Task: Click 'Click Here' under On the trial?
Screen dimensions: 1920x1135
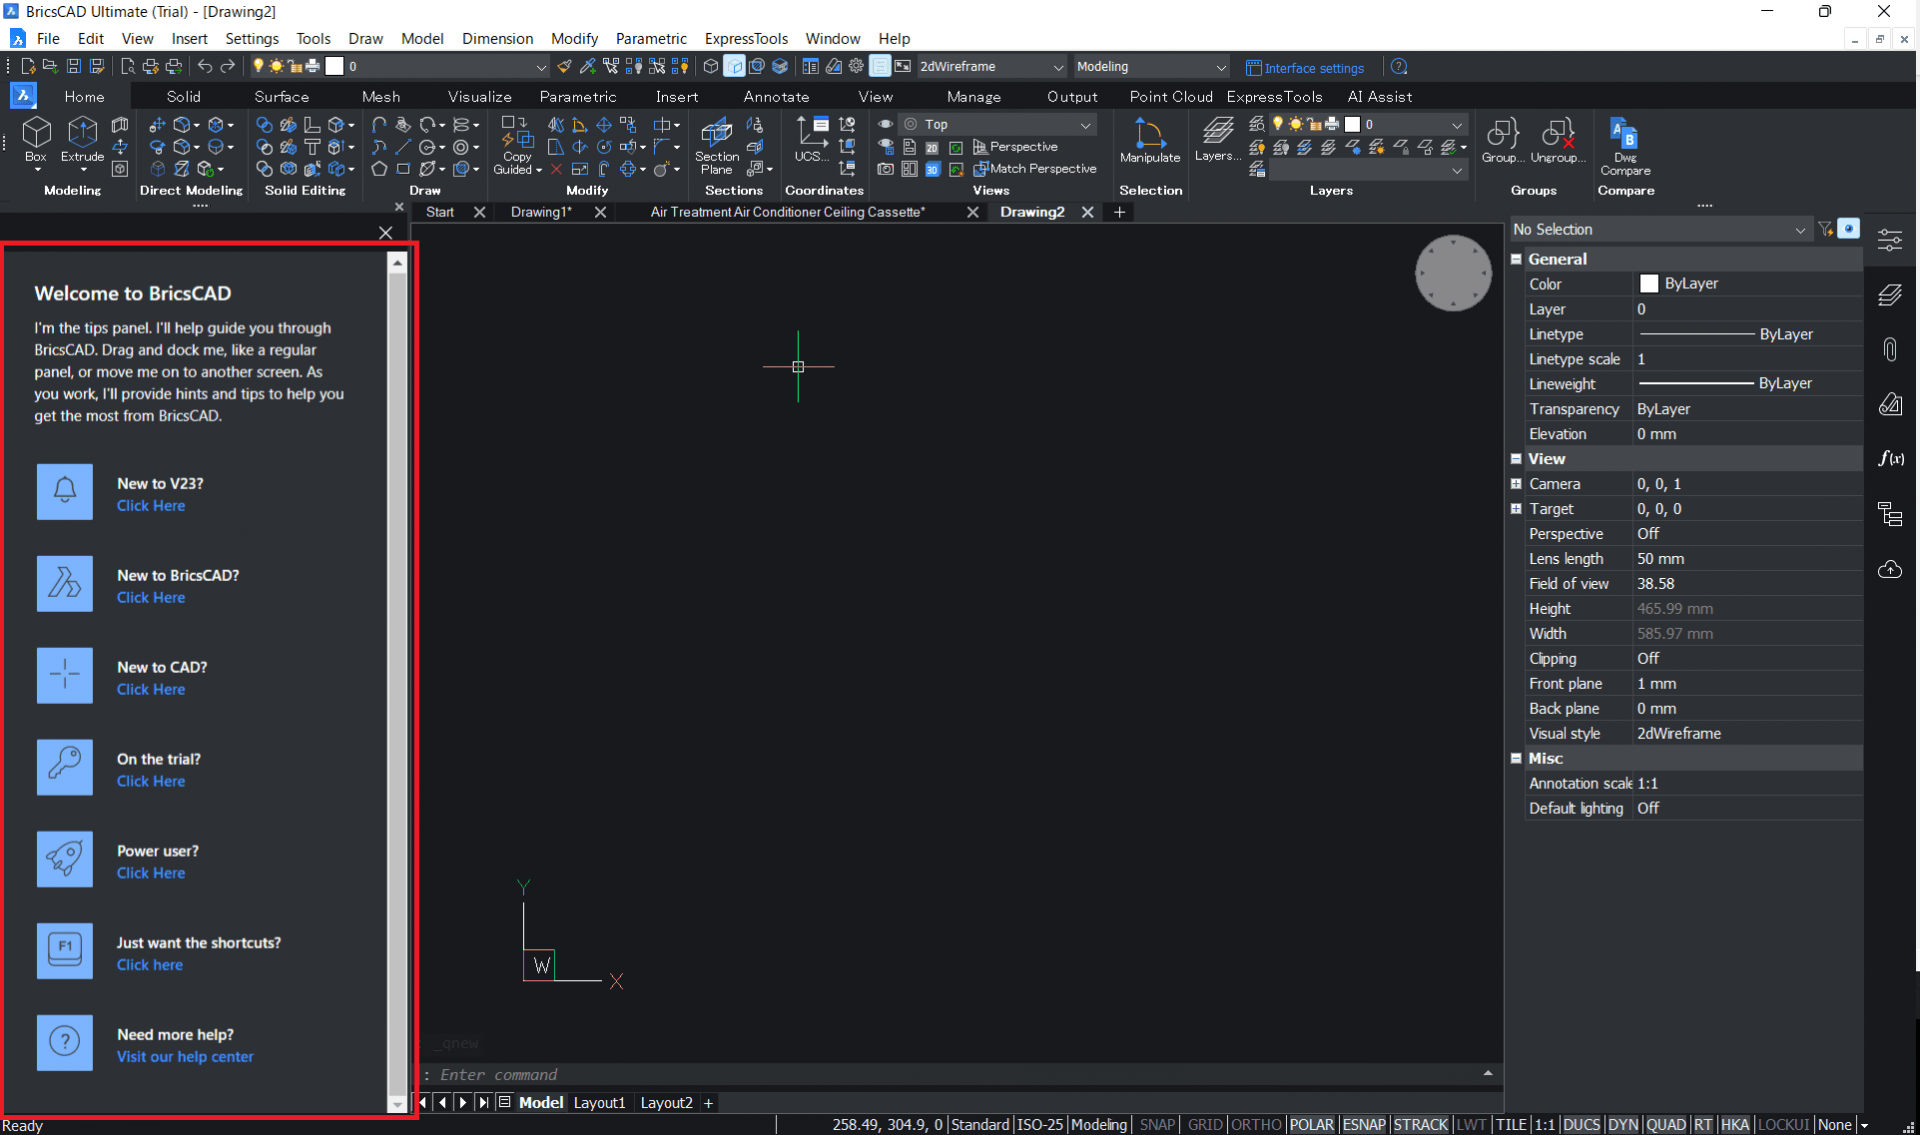Action: click(151, 782)
